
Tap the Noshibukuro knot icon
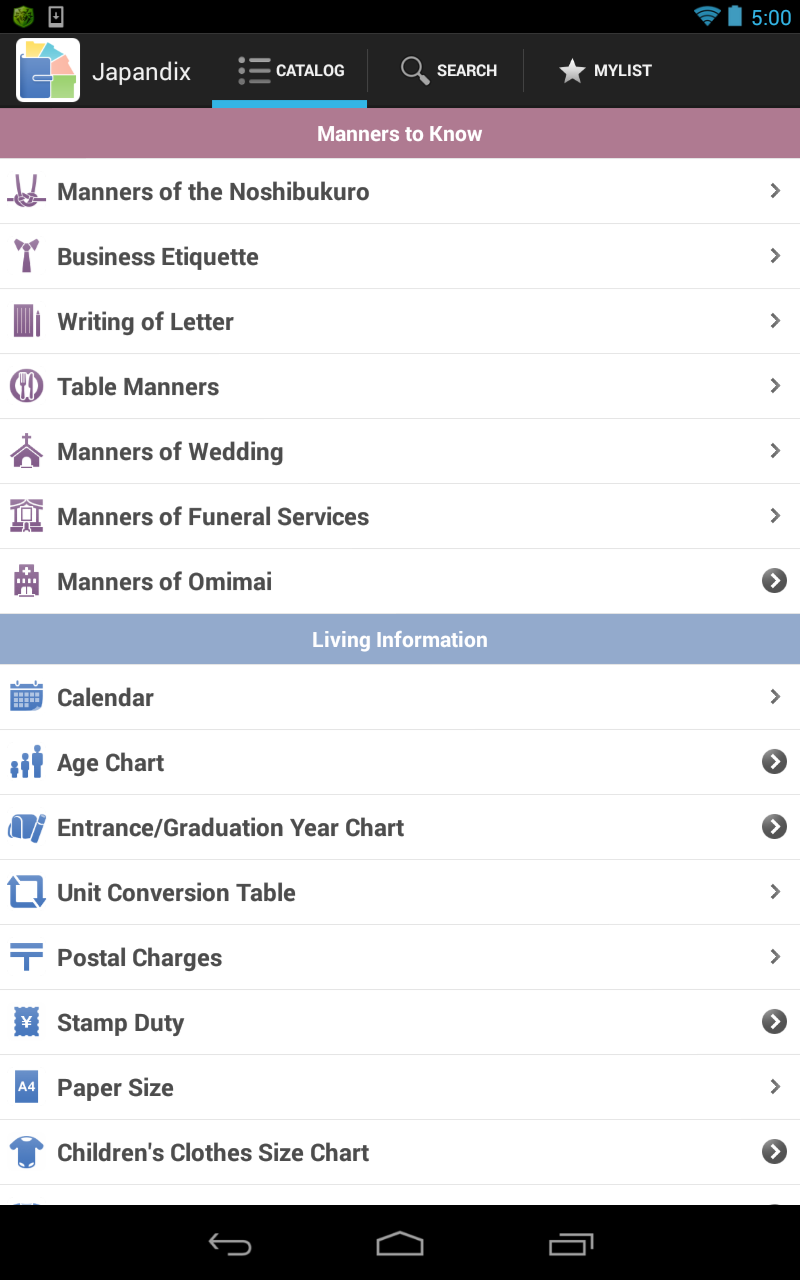(x=27, y=191)
